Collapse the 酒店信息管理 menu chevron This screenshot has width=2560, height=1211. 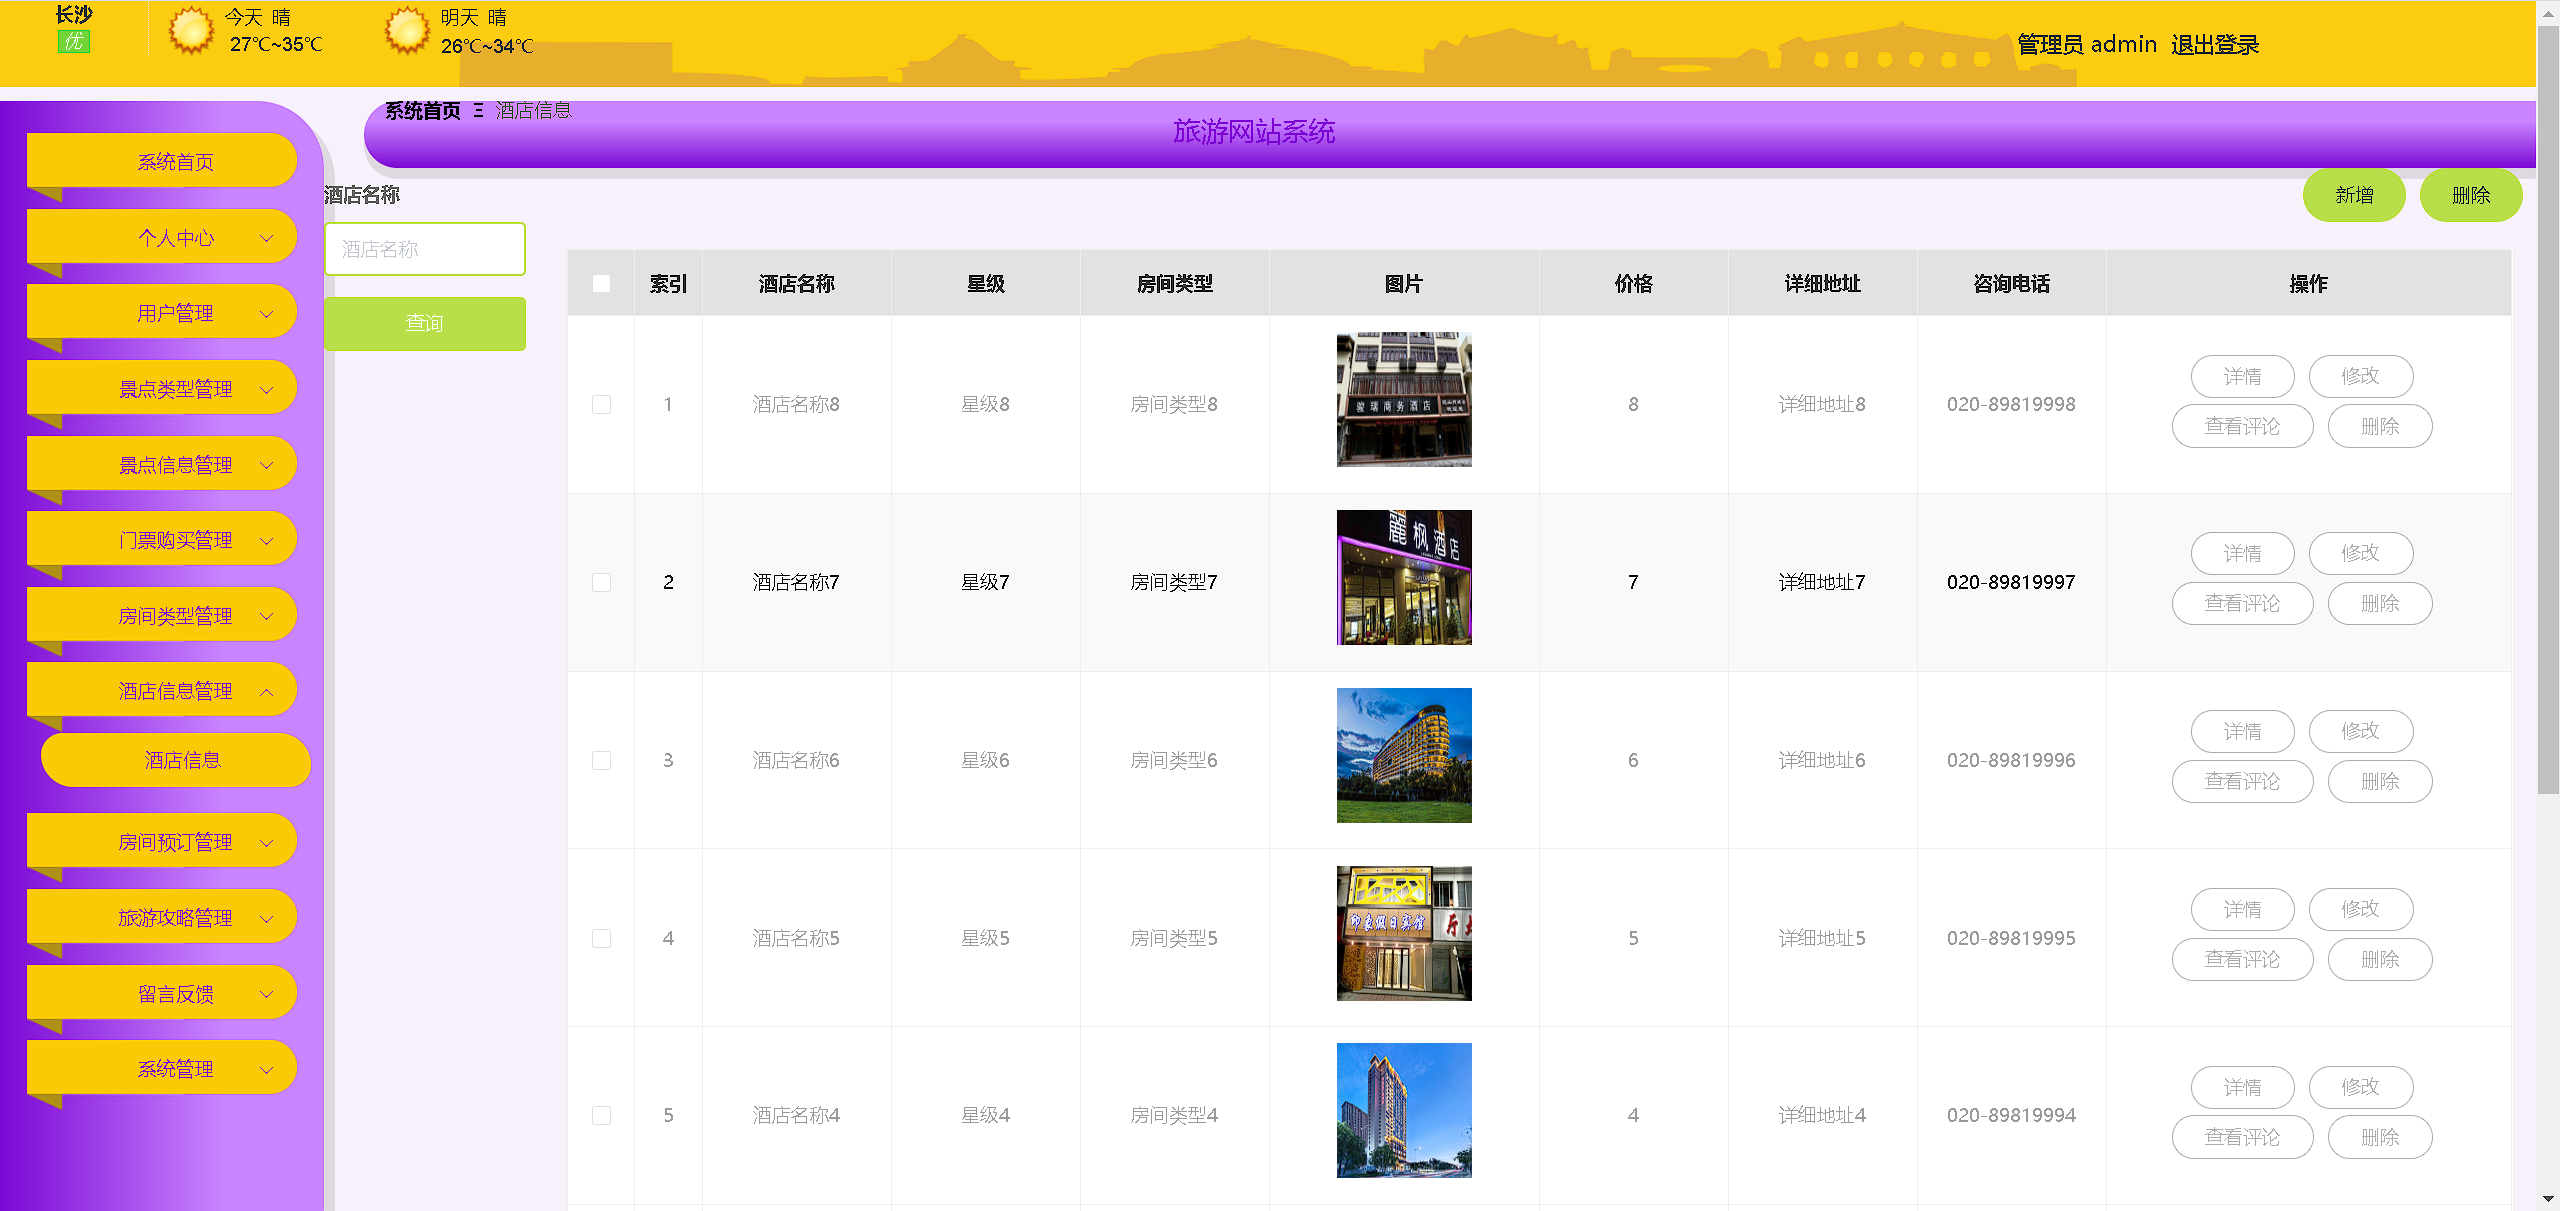pyautogui.click(x=267, y=692)
